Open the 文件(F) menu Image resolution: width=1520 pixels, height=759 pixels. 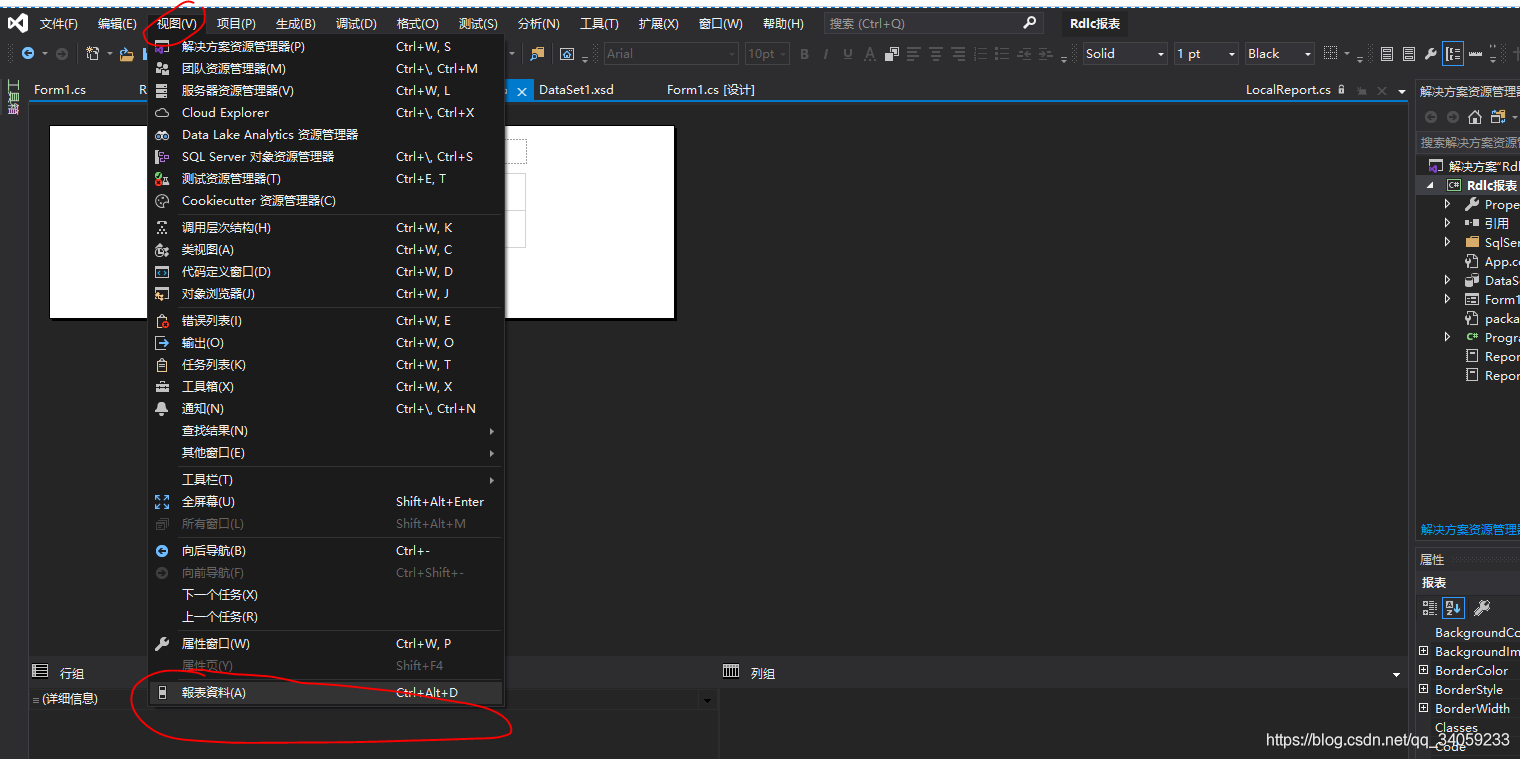pos(58,23)
